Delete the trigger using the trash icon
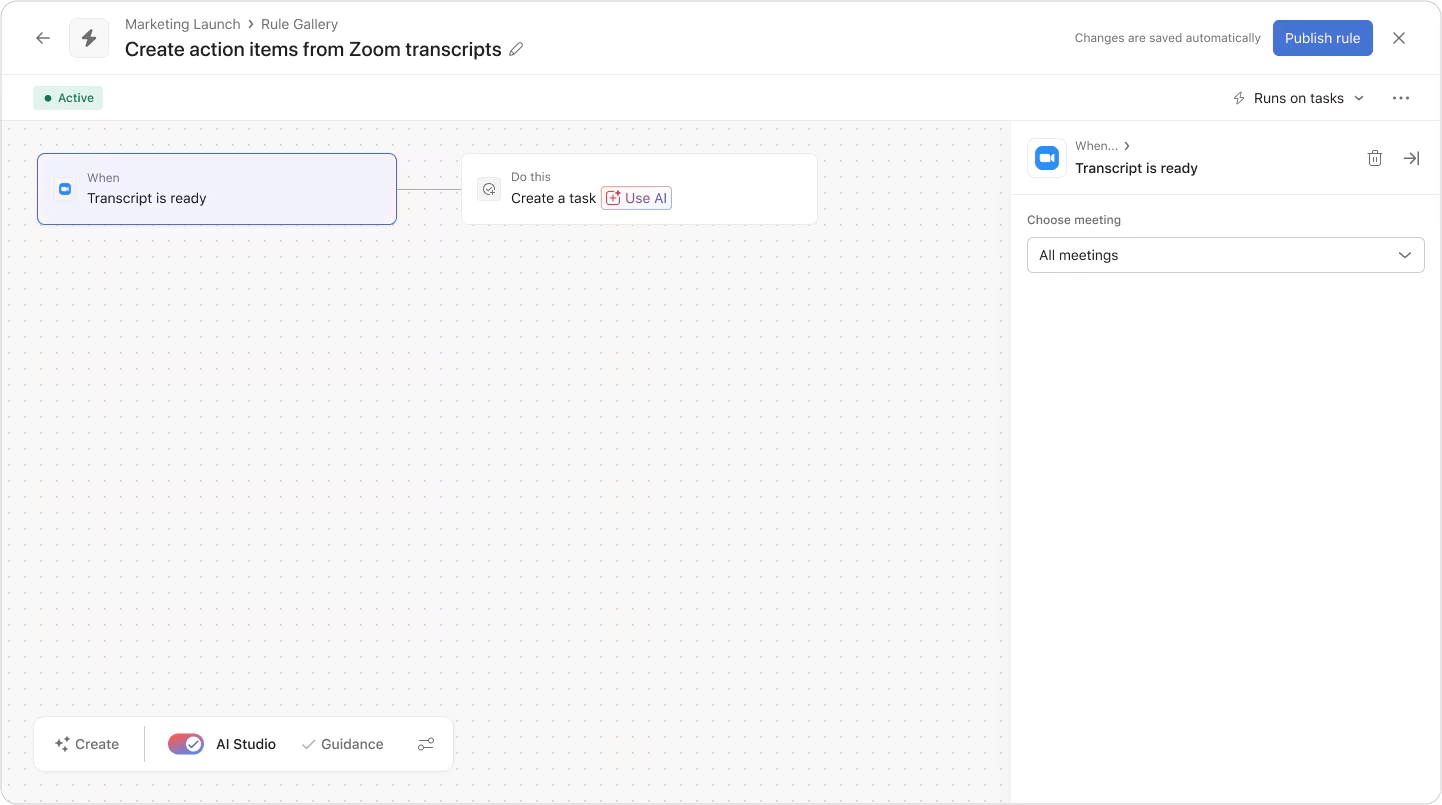The width and height of the screenshot is (1442, 805). 1375,158
